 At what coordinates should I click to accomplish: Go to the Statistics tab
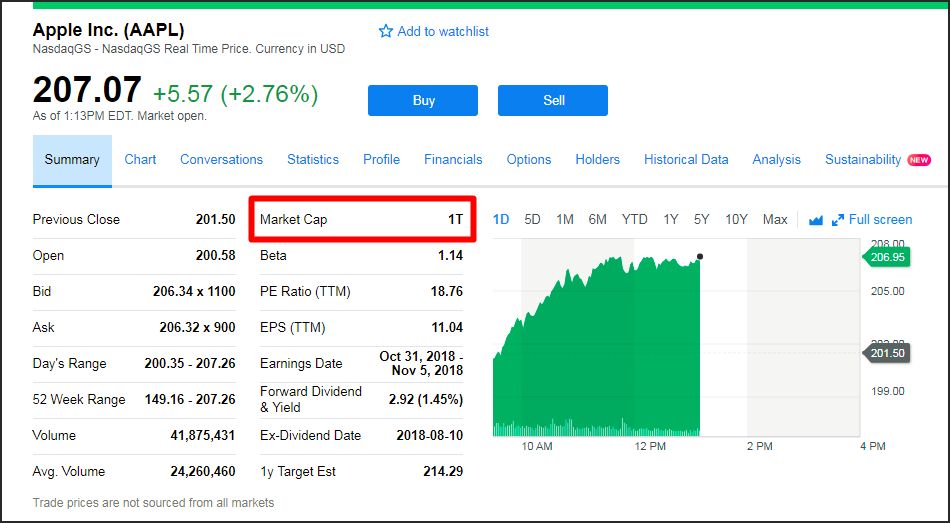[x=313, y=159]
